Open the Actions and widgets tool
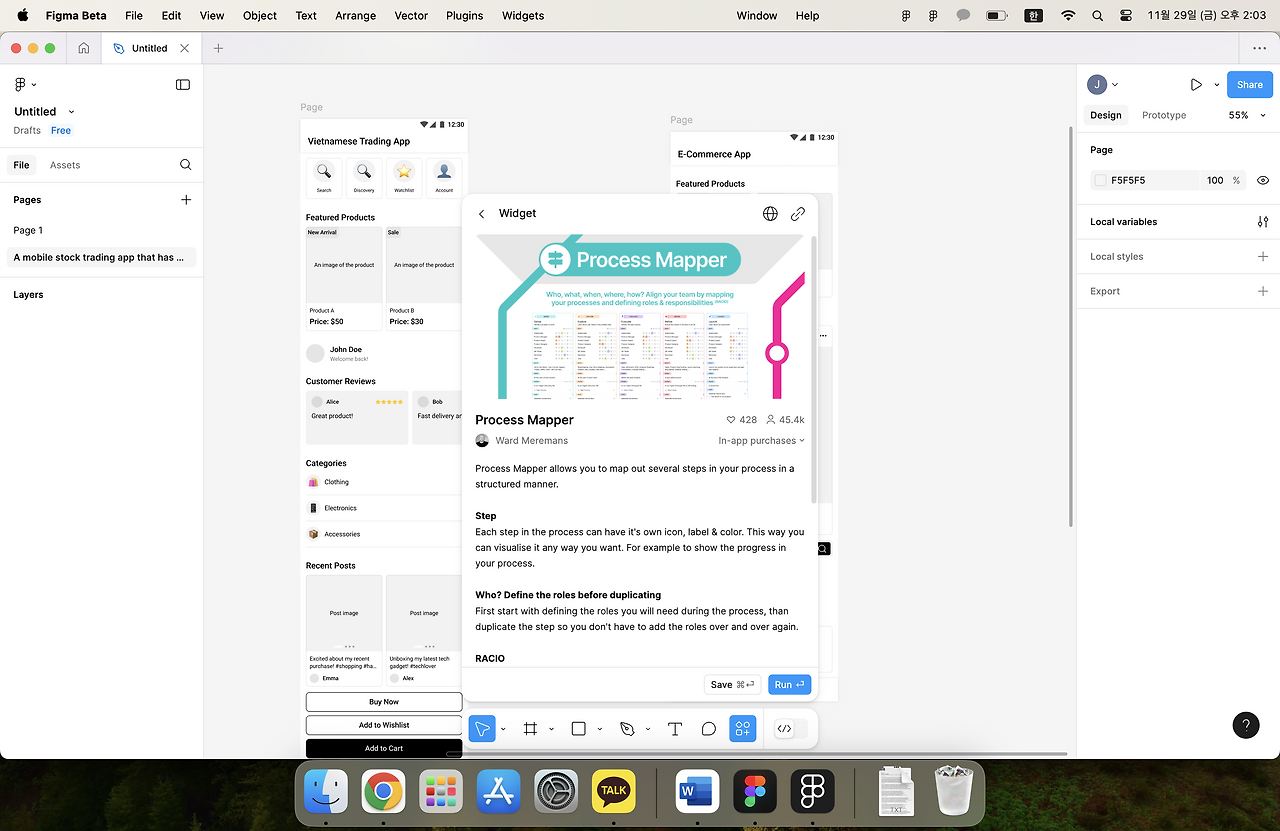 742,729
